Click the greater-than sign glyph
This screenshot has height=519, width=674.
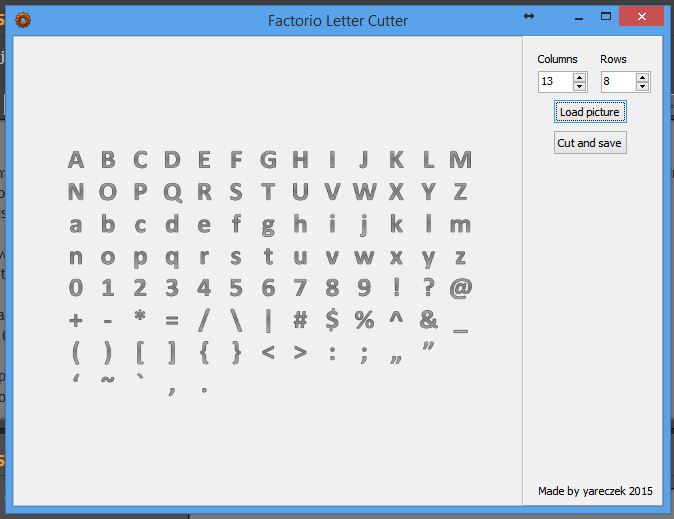pyautogui.click(x=300, y=353)
